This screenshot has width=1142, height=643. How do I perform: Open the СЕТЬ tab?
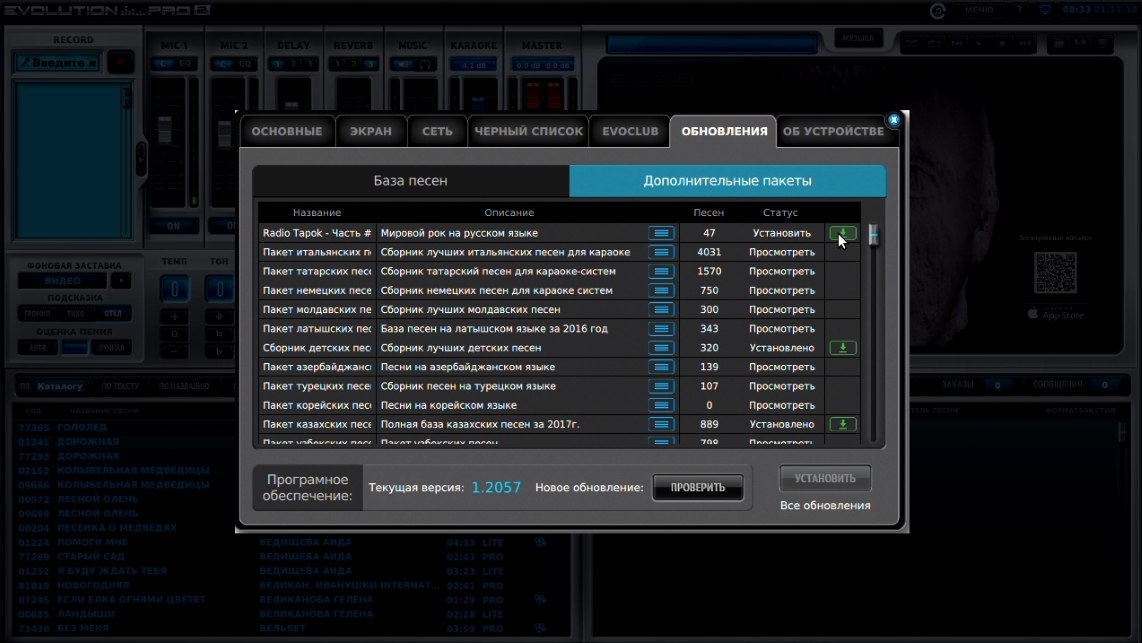pos(437,131)
